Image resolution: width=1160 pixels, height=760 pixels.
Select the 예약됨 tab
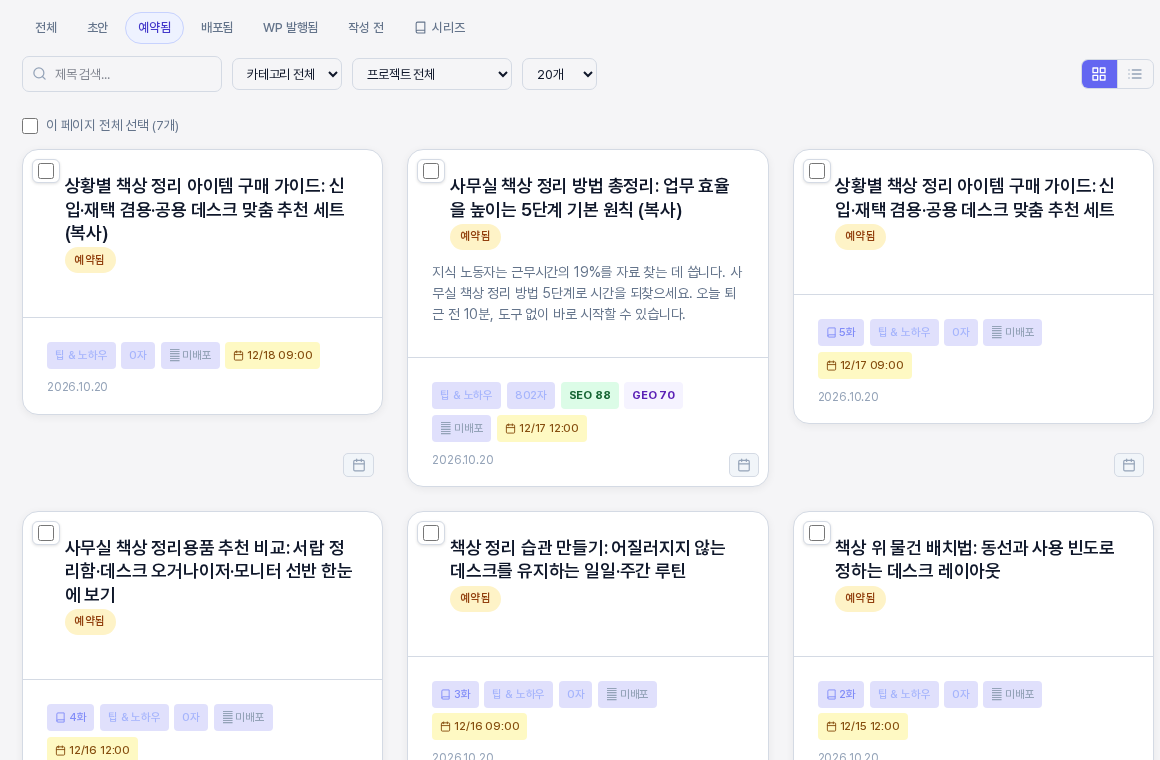(155, 27)
